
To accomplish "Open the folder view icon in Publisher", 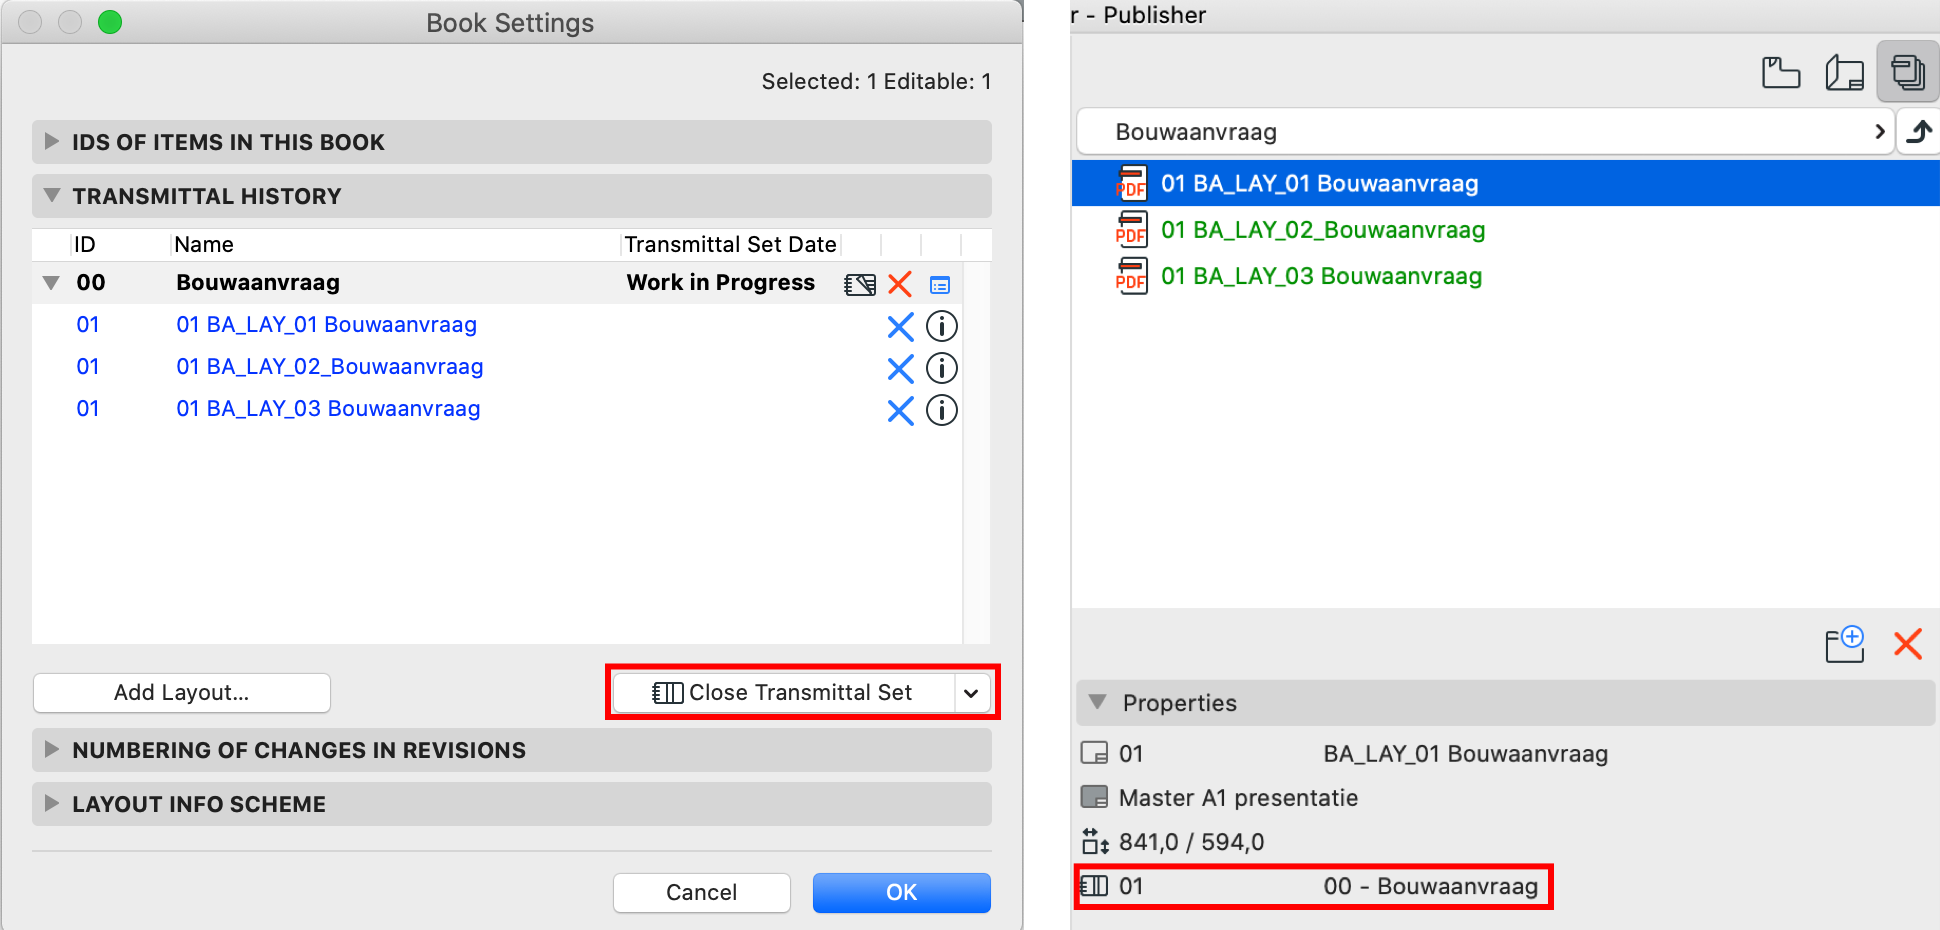I will pos(1781,73).
